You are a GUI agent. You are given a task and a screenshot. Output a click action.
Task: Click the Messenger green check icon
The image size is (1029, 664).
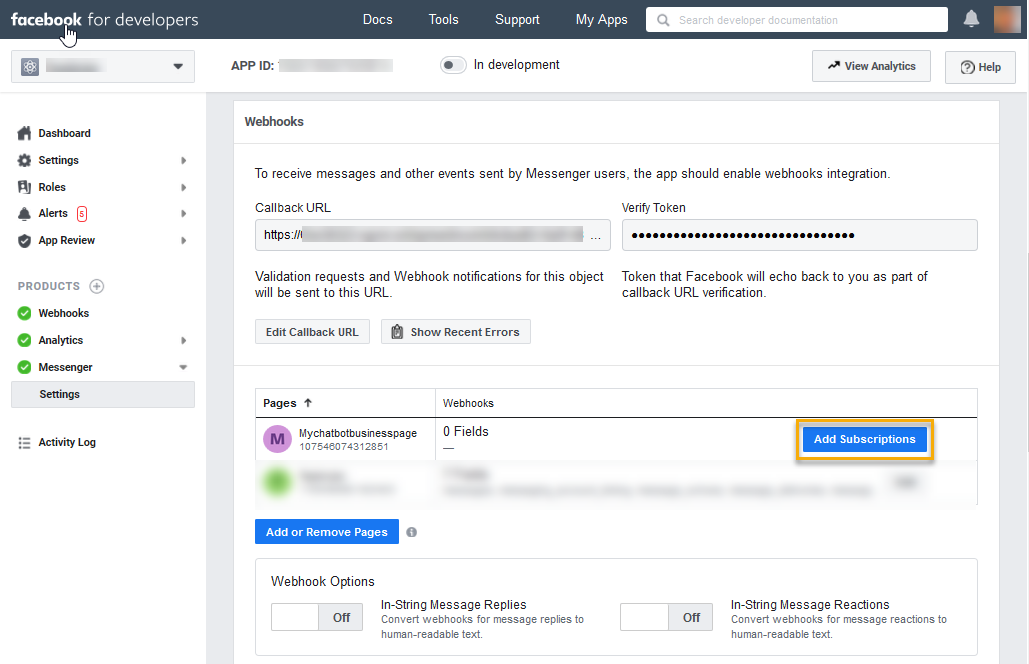[x=24, y=367]
